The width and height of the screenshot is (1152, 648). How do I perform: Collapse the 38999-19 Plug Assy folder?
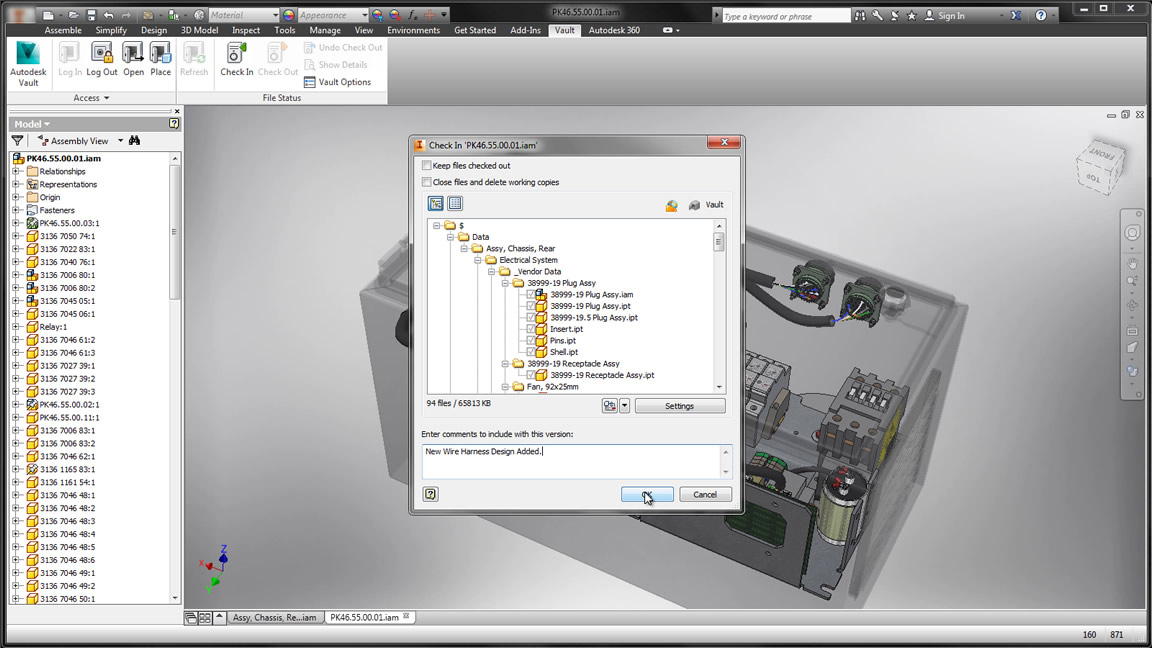505,283
